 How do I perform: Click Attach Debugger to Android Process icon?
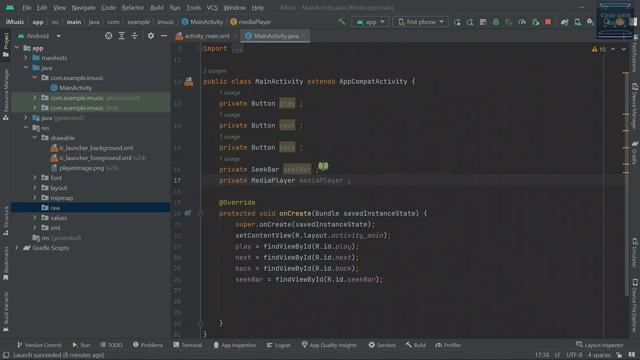535,22
